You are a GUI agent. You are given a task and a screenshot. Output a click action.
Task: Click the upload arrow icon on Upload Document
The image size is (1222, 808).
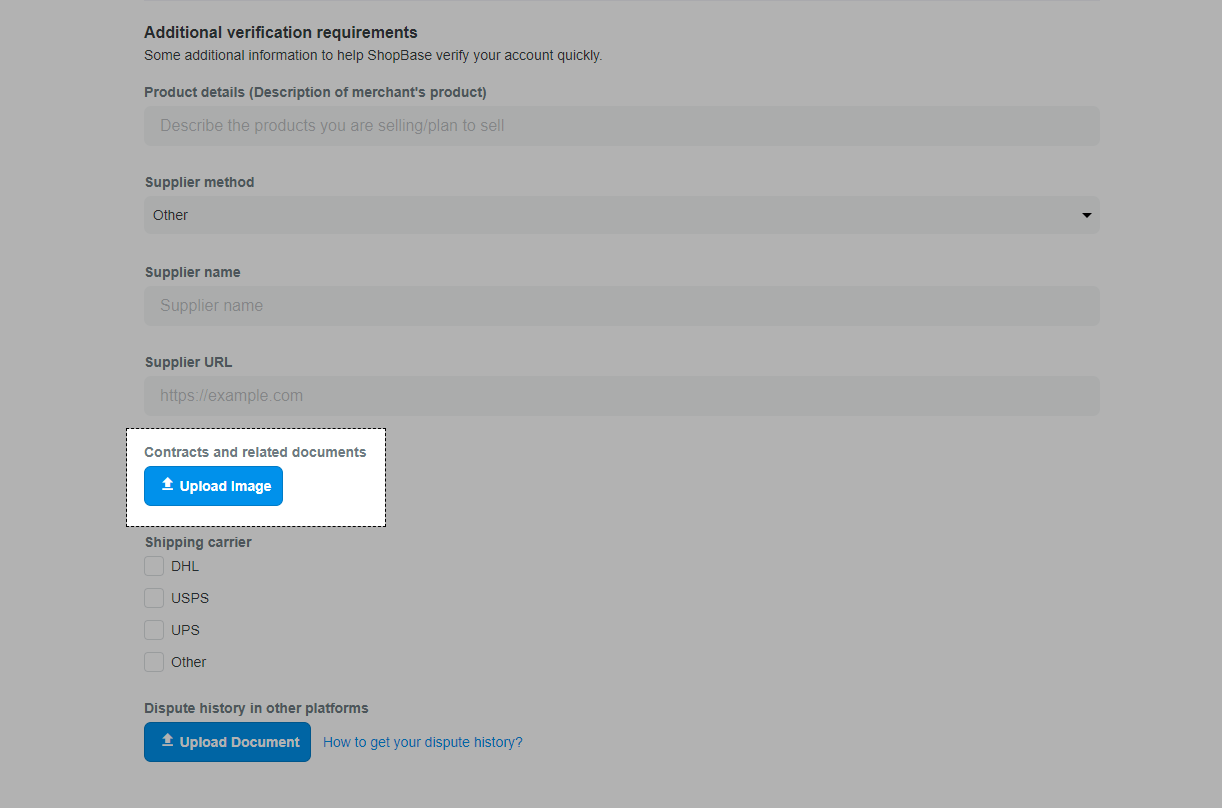(167, 741)
